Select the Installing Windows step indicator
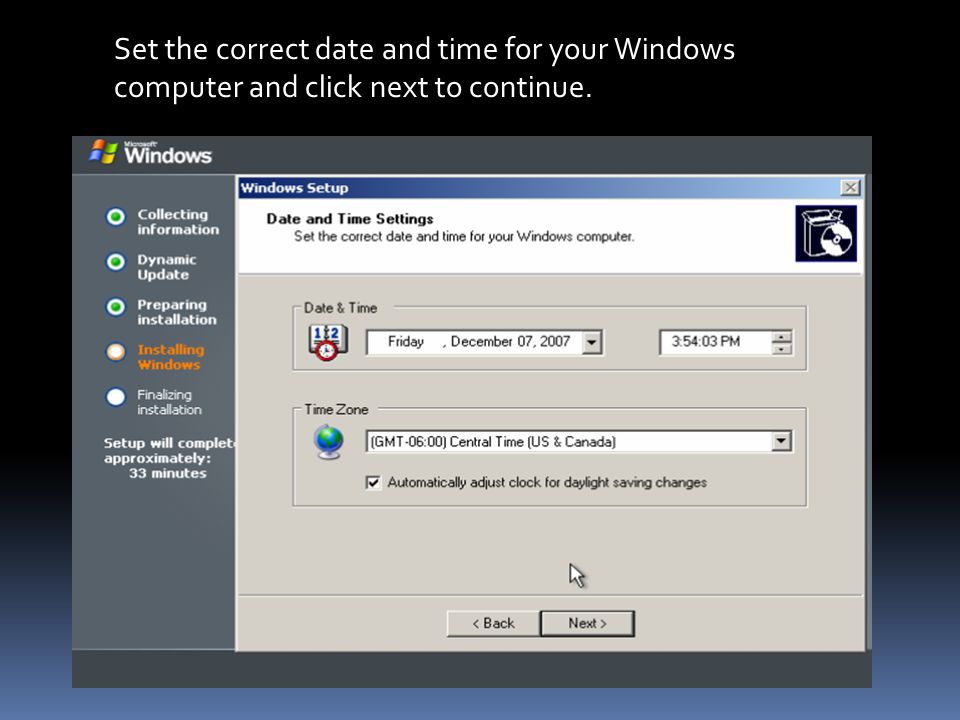This screenshot has width=960, height=720. pos(116,352)
